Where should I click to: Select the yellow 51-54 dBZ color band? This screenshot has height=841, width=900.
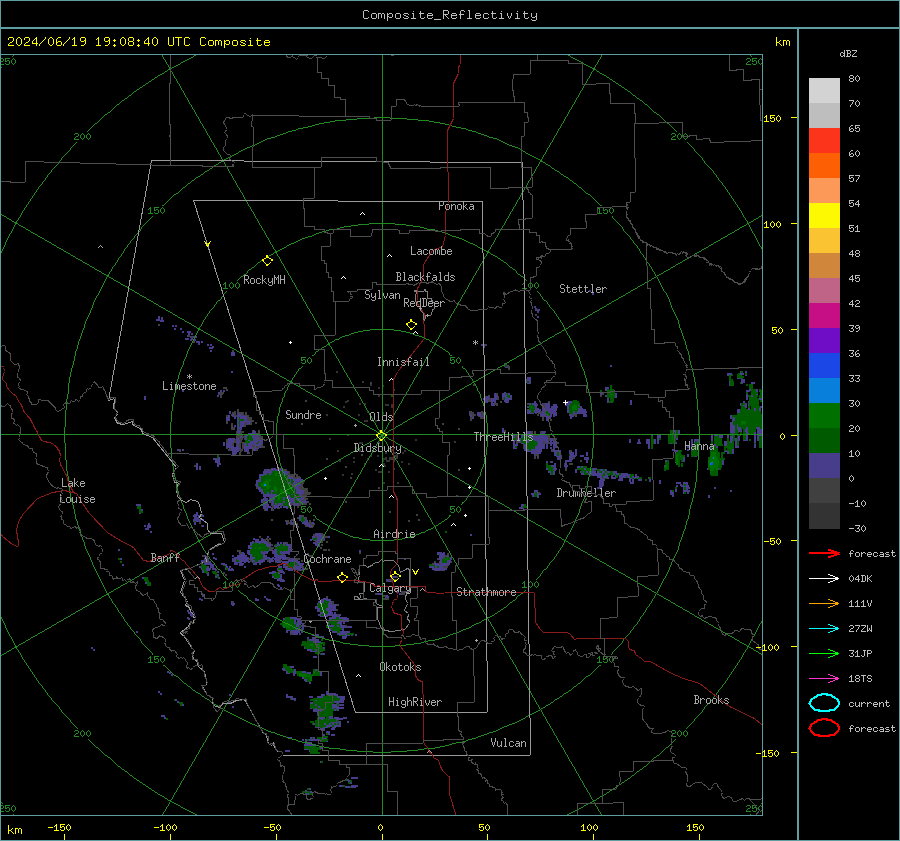[824, 216]
